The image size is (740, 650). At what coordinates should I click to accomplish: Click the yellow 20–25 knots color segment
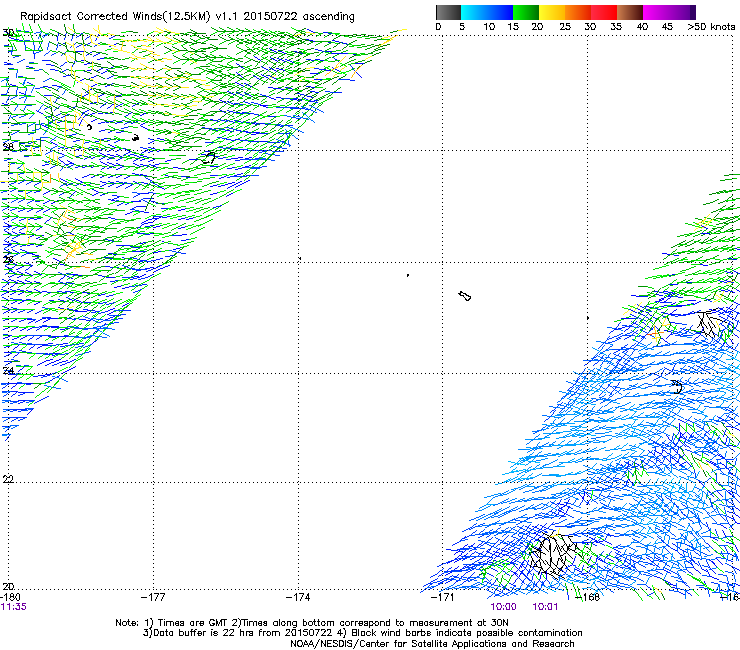coord(552,12)
